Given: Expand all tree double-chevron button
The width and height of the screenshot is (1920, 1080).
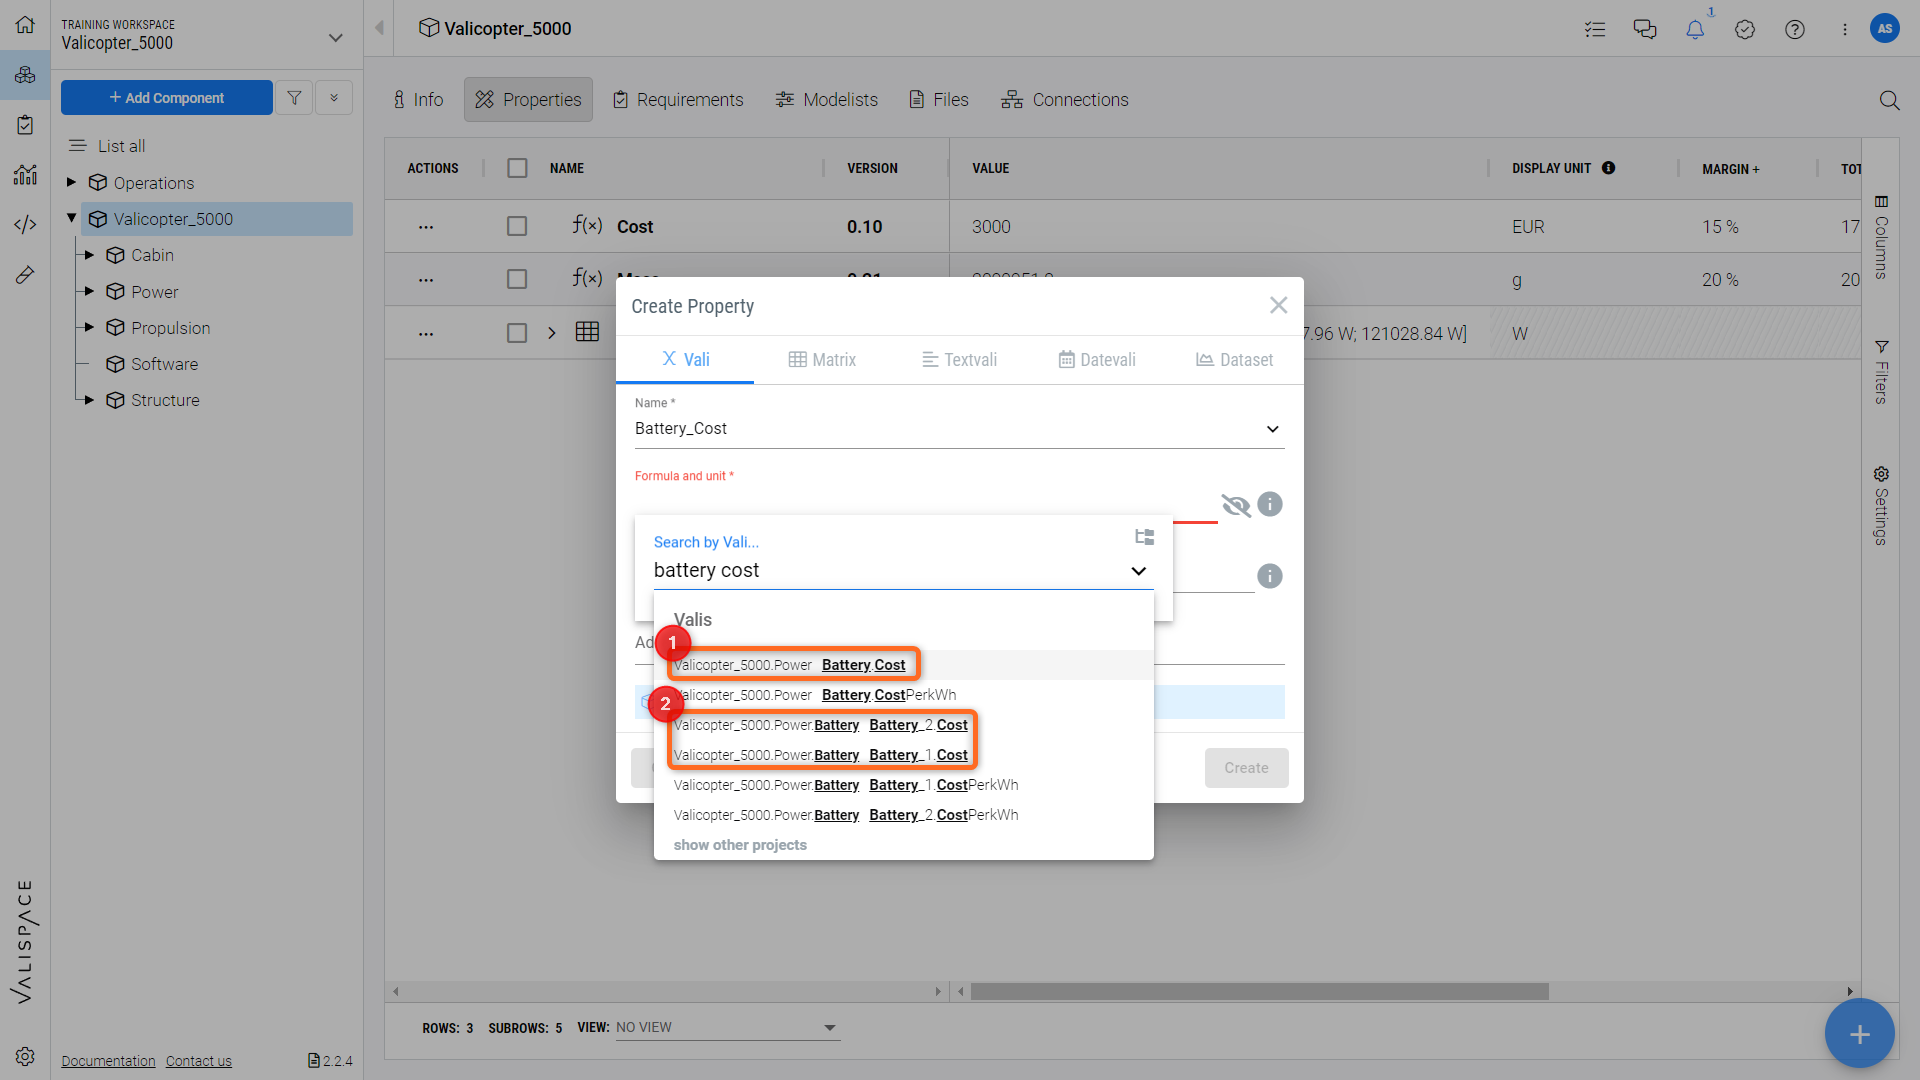Looking at the screenshot, I should 334,98.
